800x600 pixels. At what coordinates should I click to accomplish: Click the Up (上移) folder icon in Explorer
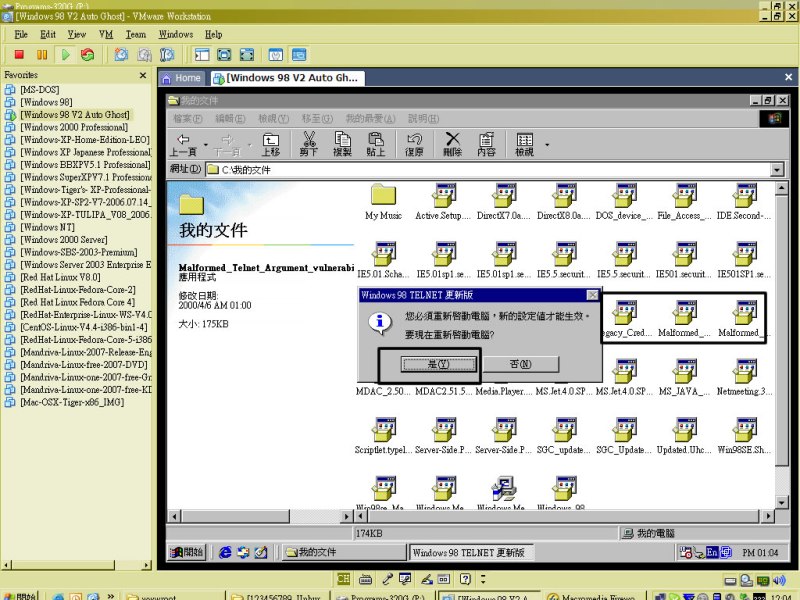[x=271, y=144]
